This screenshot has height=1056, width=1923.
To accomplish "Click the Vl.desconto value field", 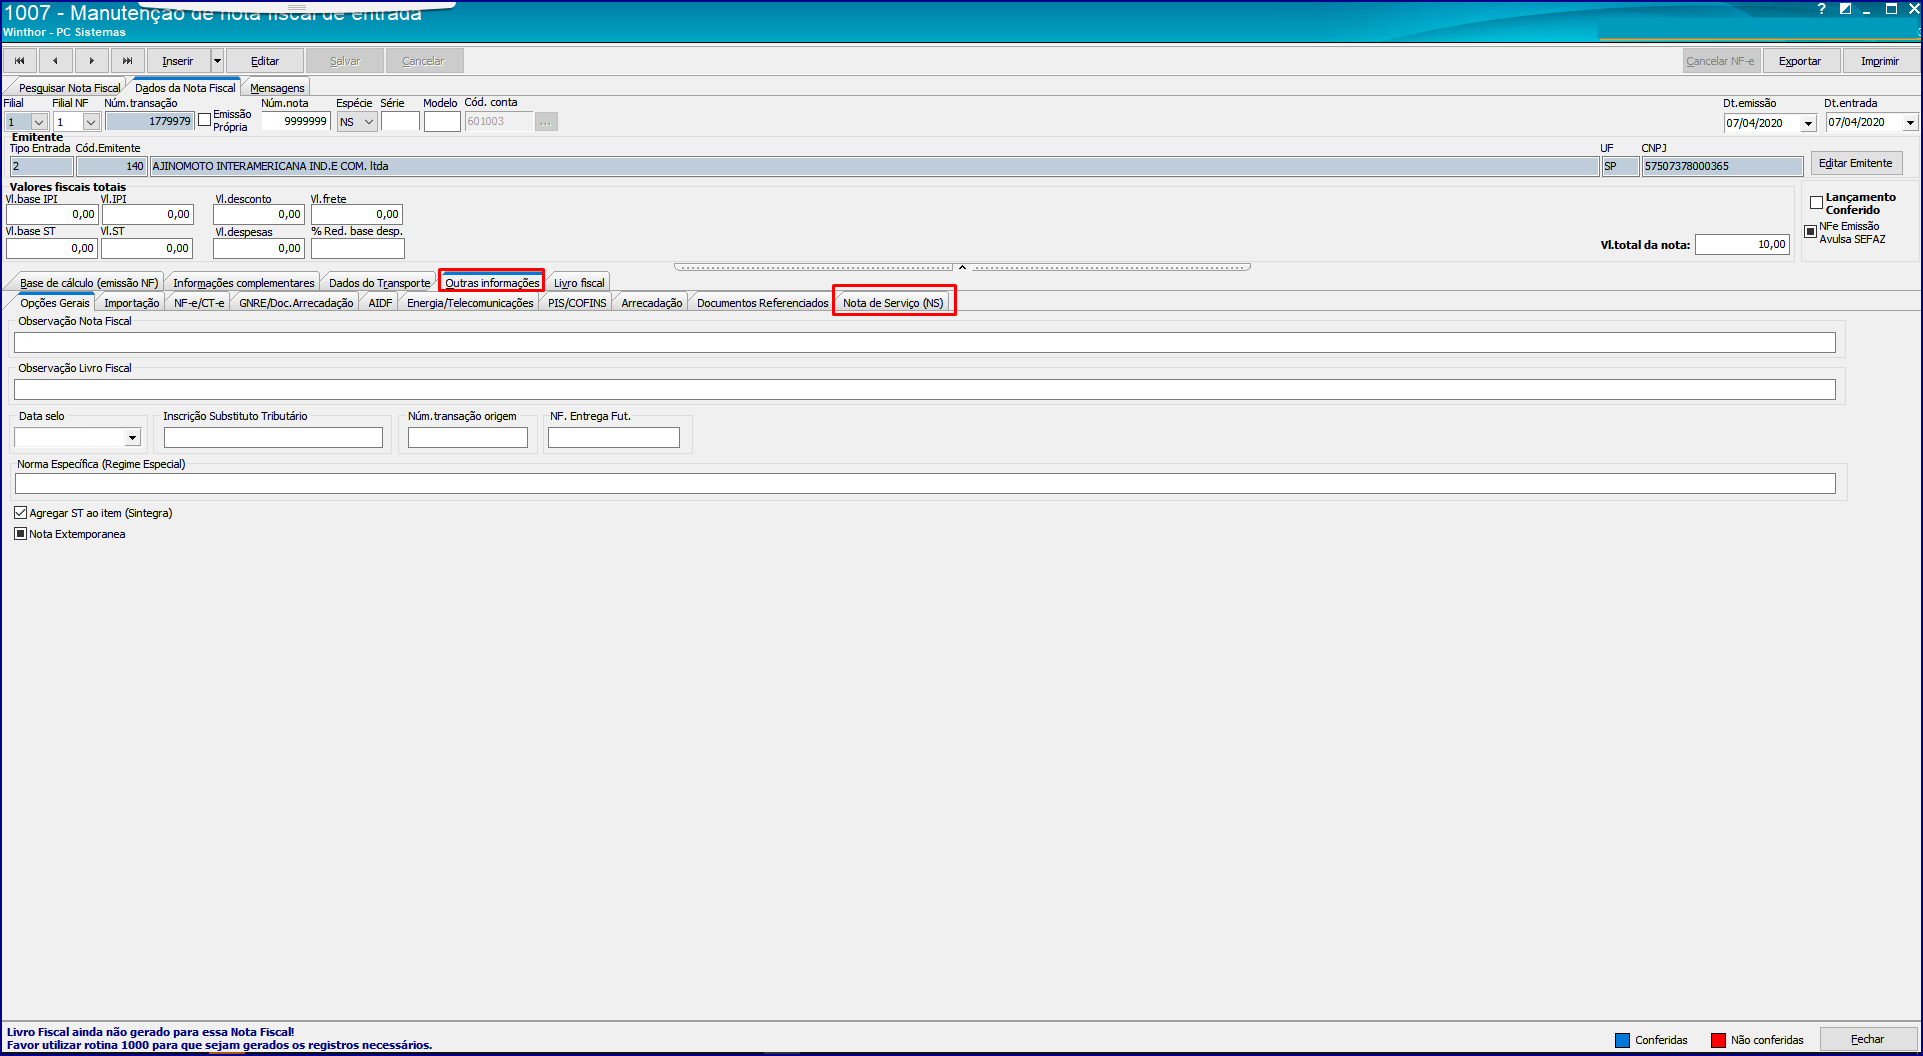I will (259, 214).
